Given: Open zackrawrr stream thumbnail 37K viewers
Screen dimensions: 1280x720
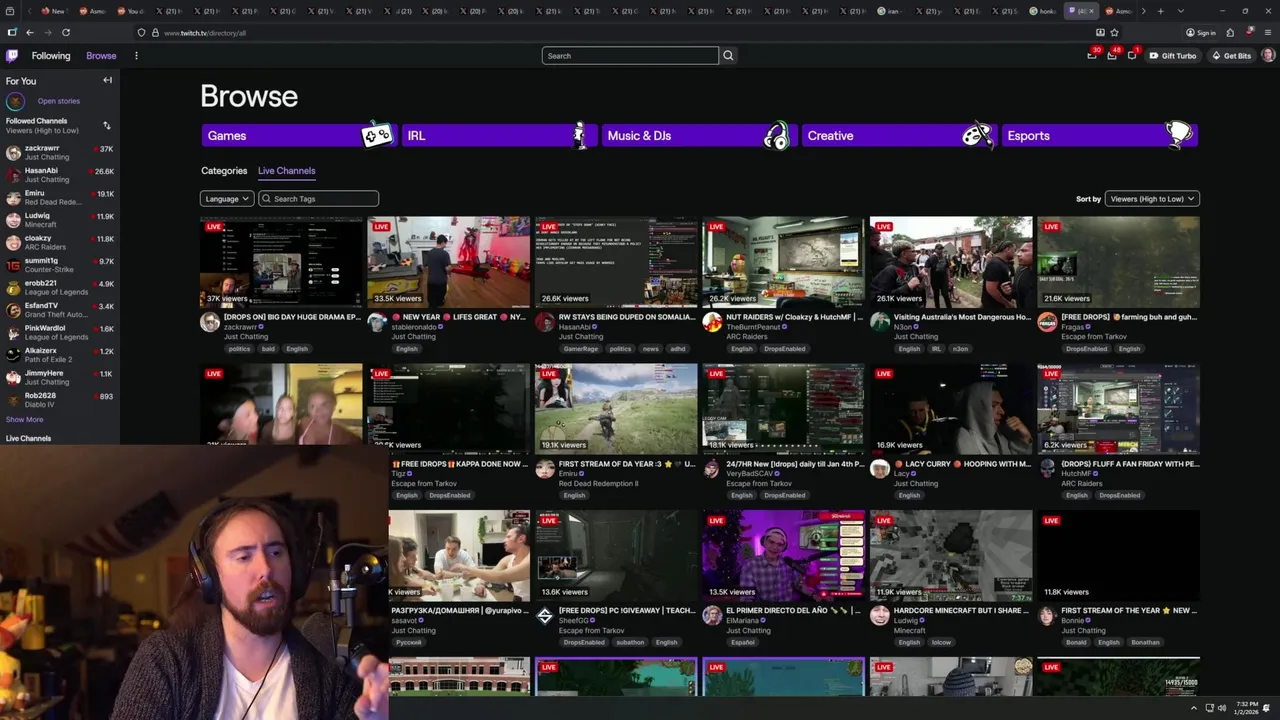Looking at the screenshot, I should 281,262.
